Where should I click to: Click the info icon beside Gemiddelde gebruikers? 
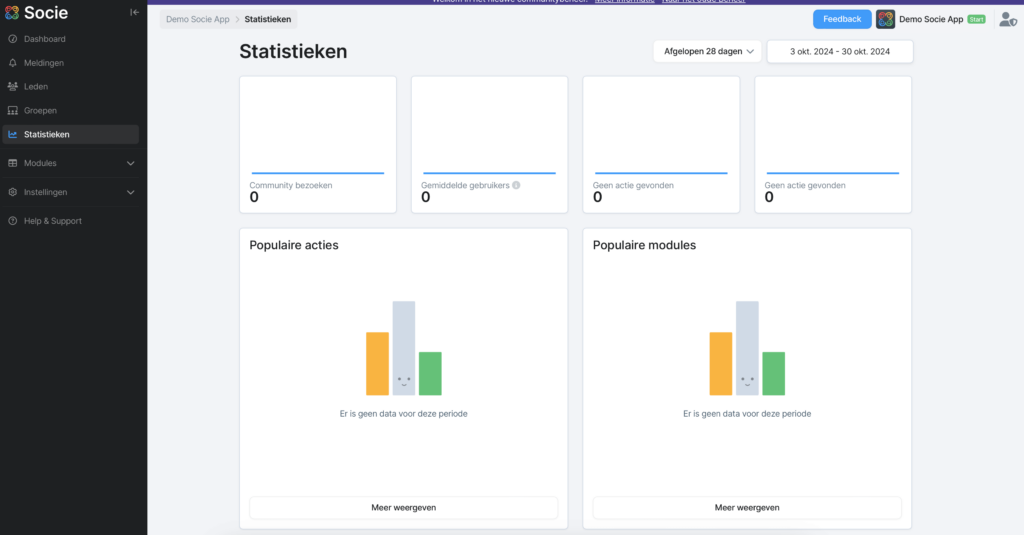[516, 185]
